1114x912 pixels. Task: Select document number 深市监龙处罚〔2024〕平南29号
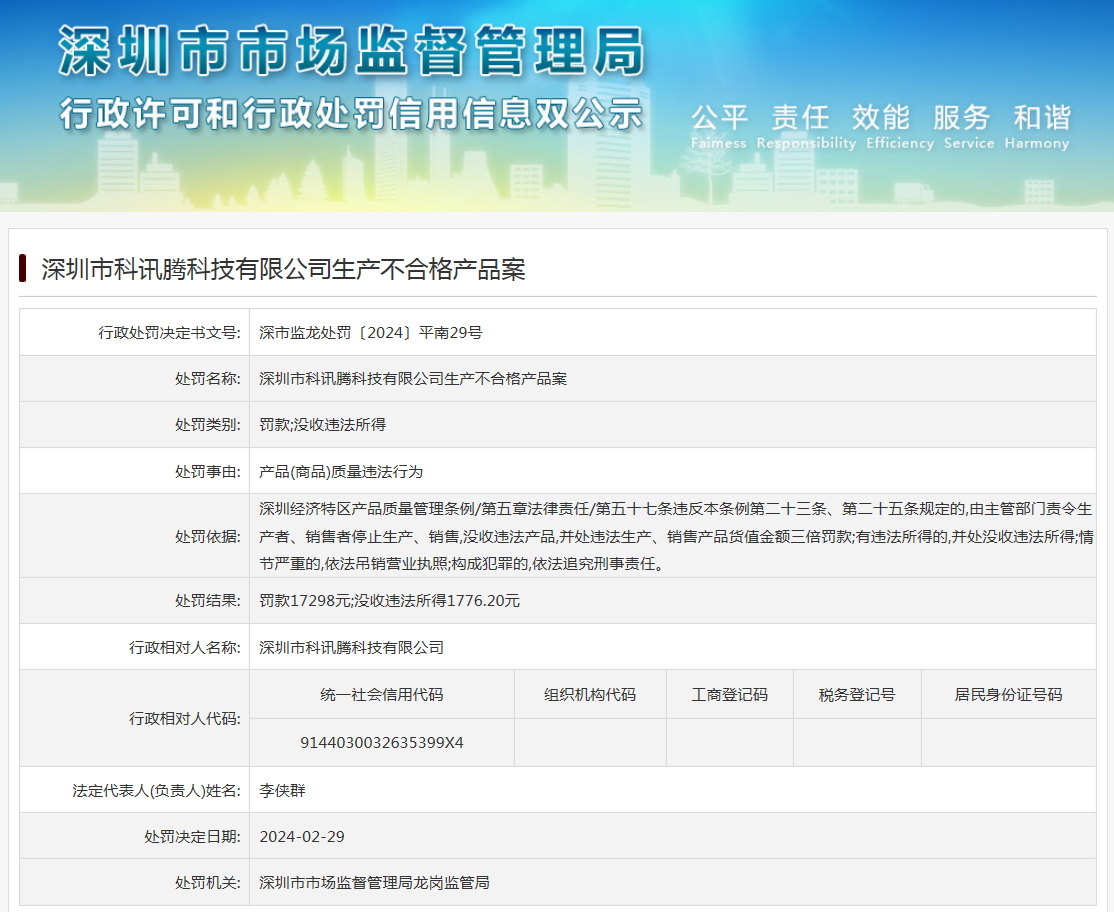tap(371, 332)
